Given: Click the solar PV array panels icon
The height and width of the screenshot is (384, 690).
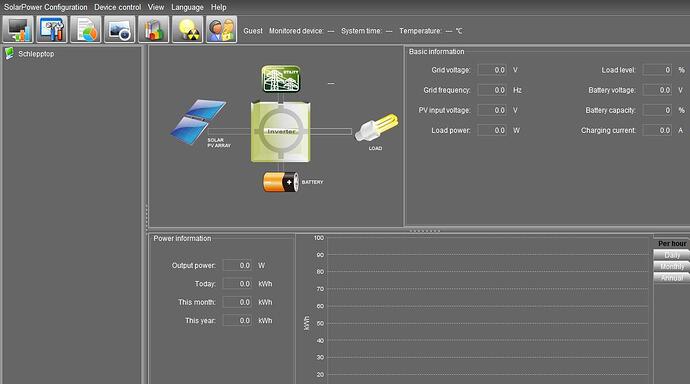Looking at the screenshot, I should tap(198, 122).
